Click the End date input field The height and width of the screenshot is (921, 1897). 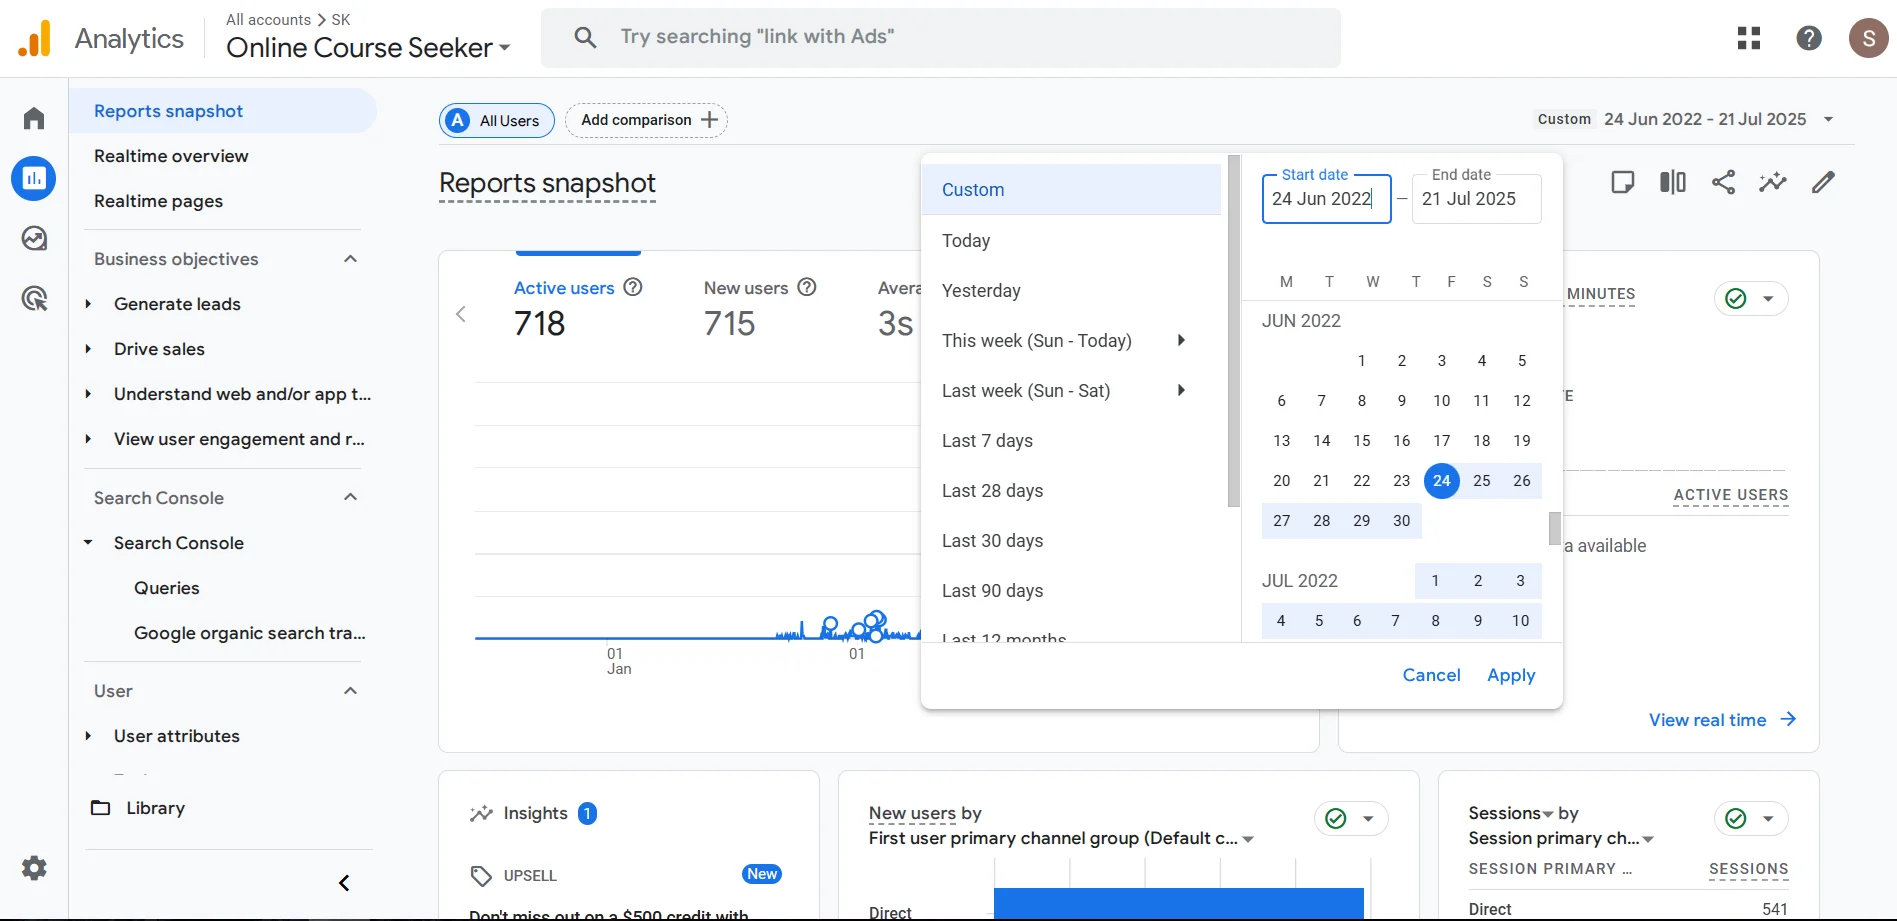pyautogui.click(x=1475, y=199)
